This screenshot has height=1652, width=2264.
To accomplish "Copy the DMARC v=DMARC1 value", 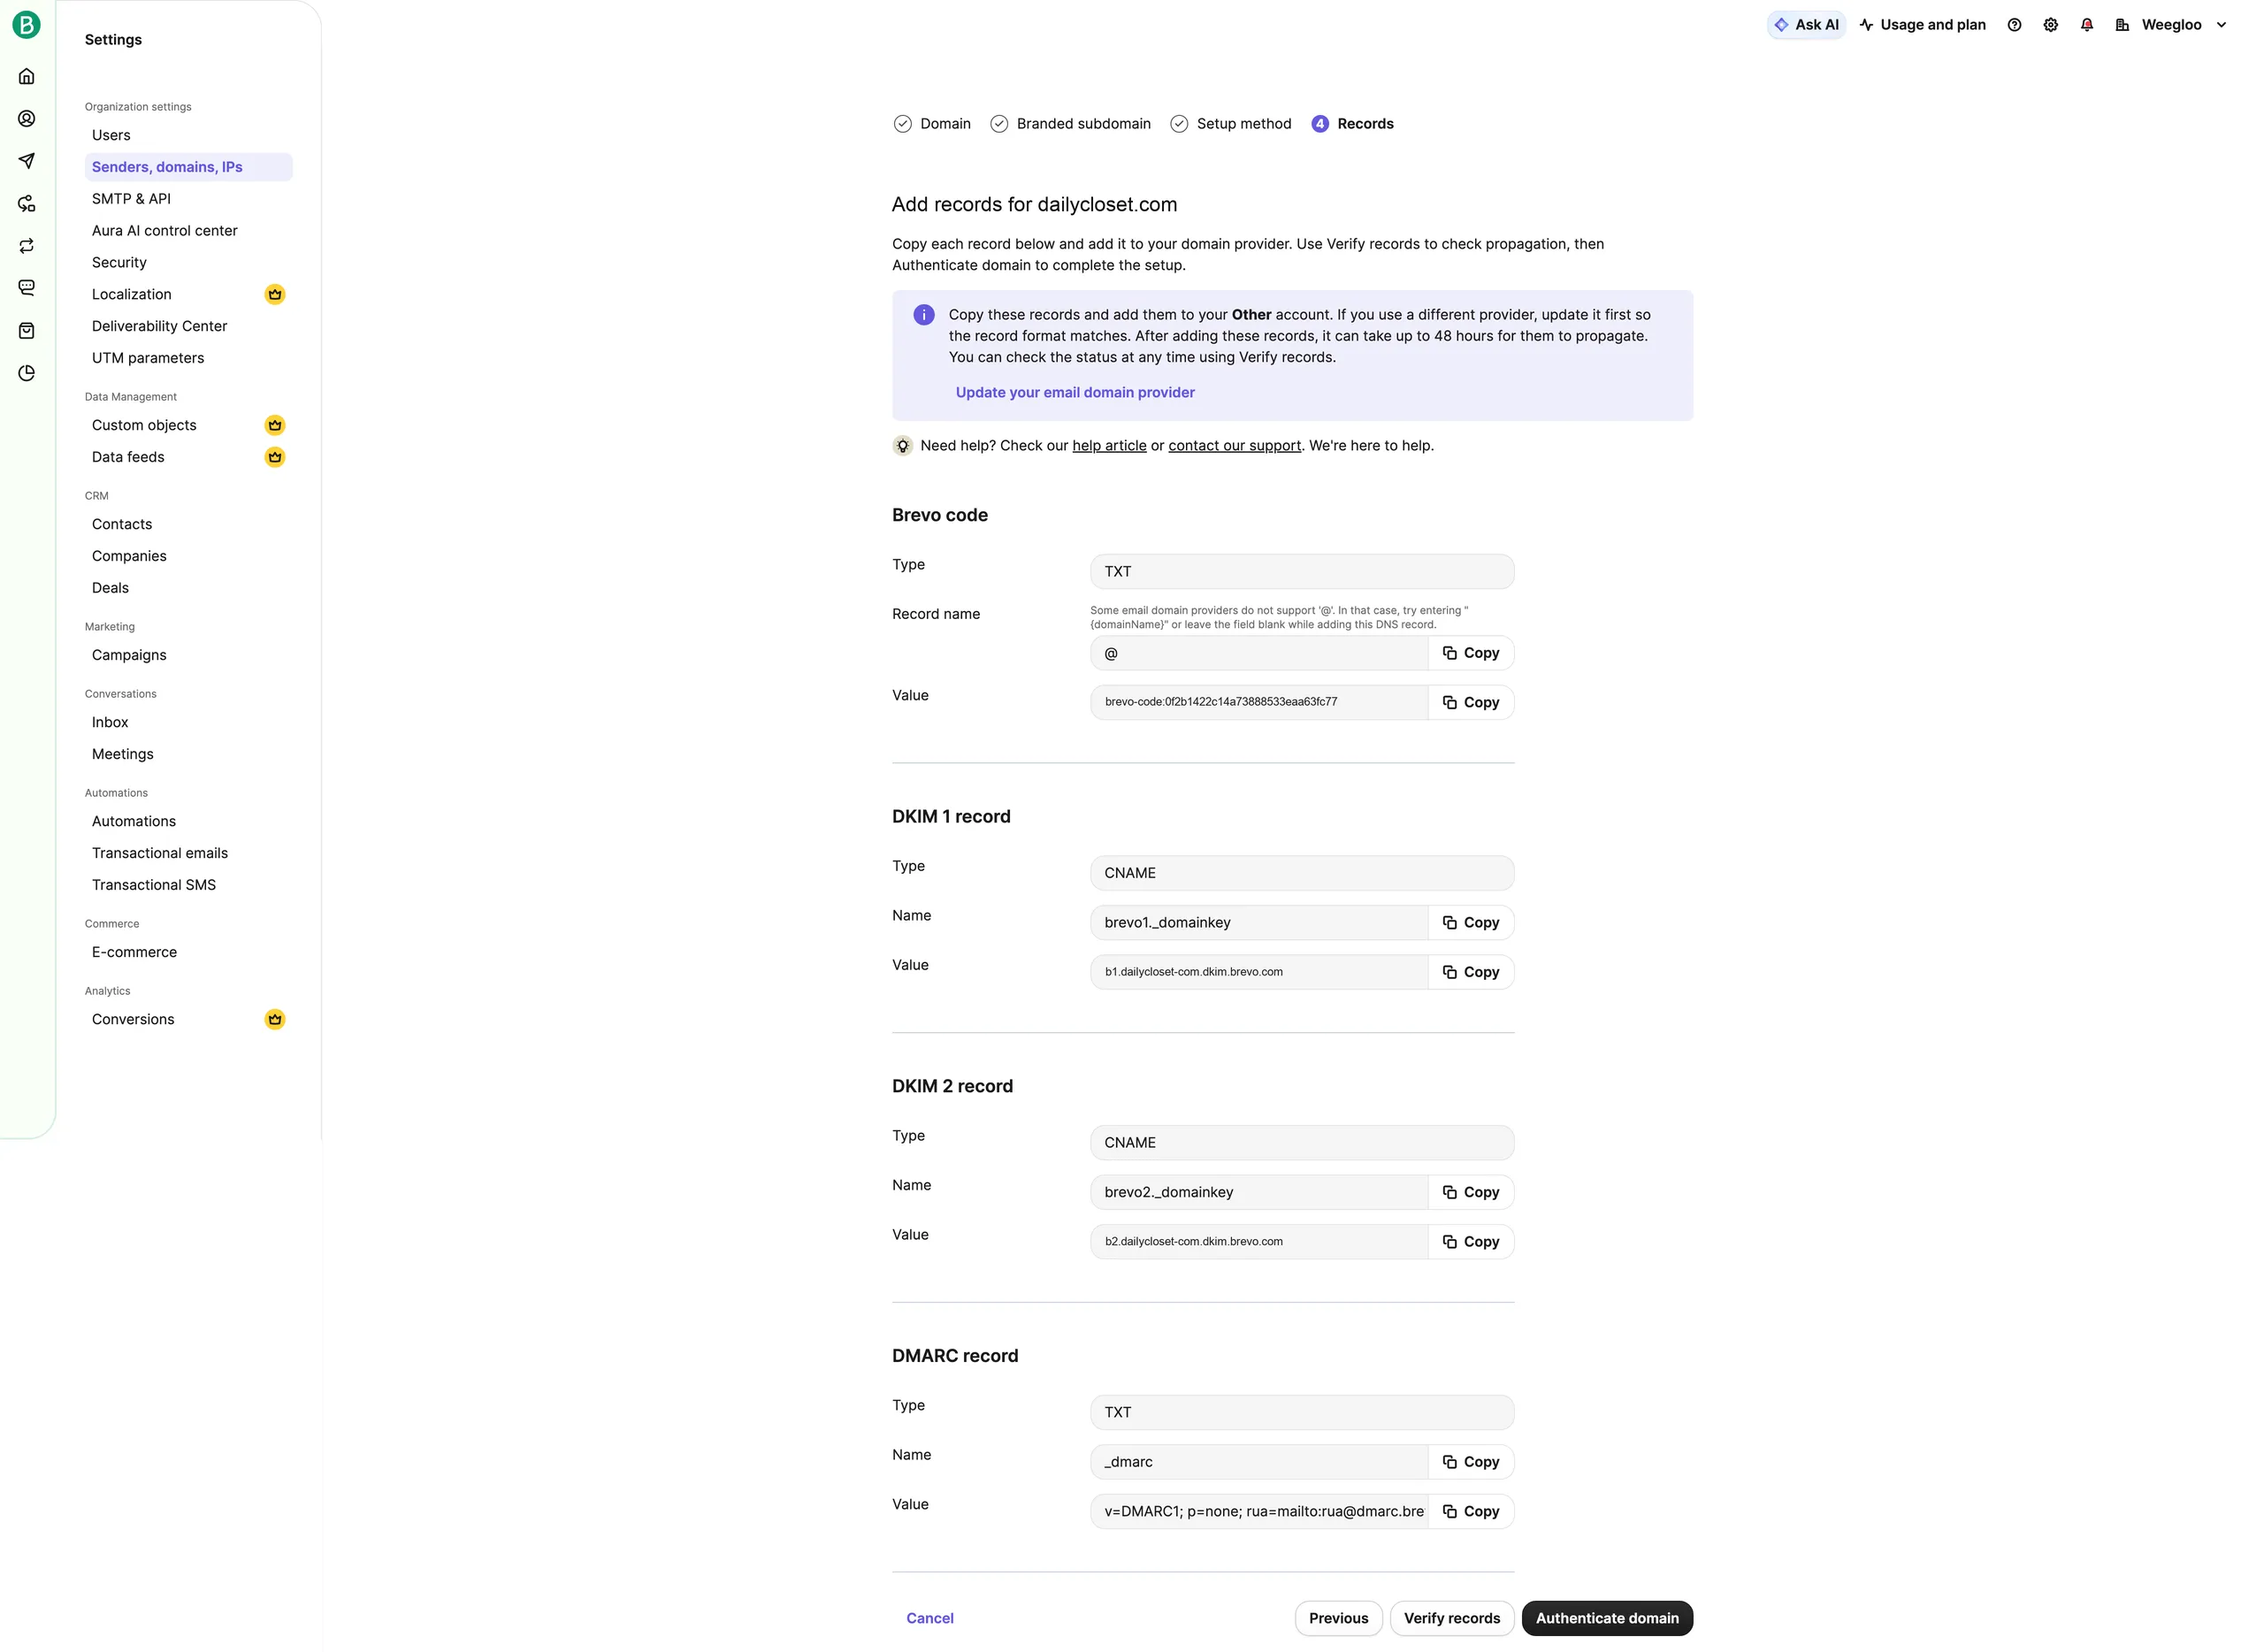I will pos(1470,1512).
